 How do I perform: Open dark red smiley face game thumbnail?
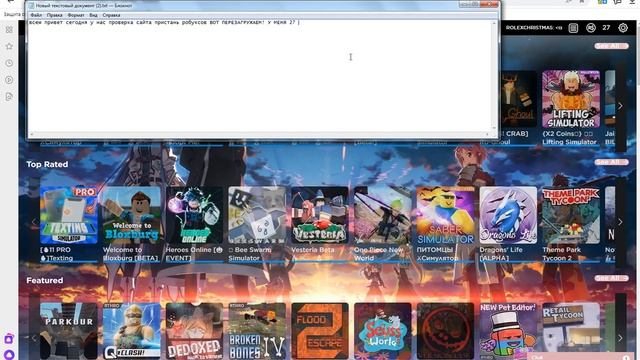click(x=445, y=331)
